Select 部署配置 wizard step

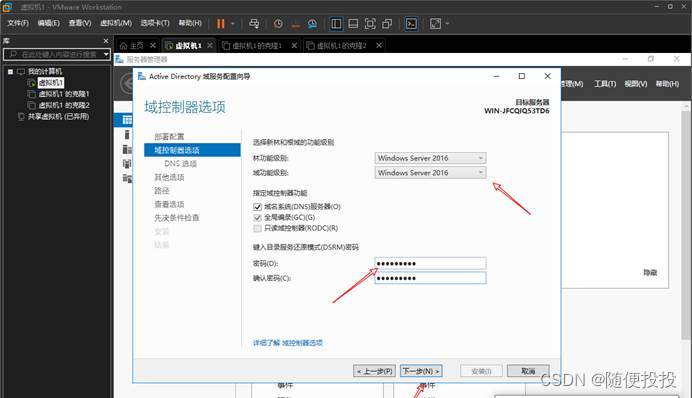(x=169, y=136)
